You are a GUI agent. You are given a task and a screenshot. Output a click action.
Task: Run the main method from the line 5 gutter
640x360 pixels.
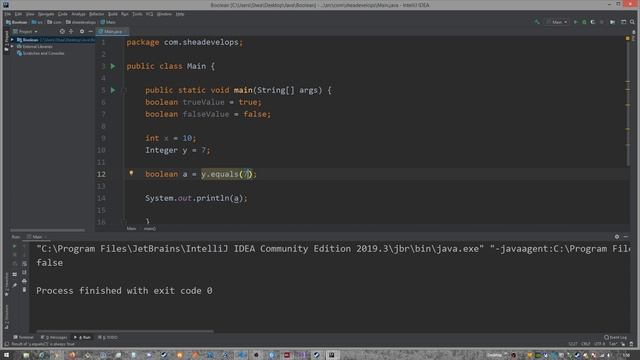tap(113, 90)
